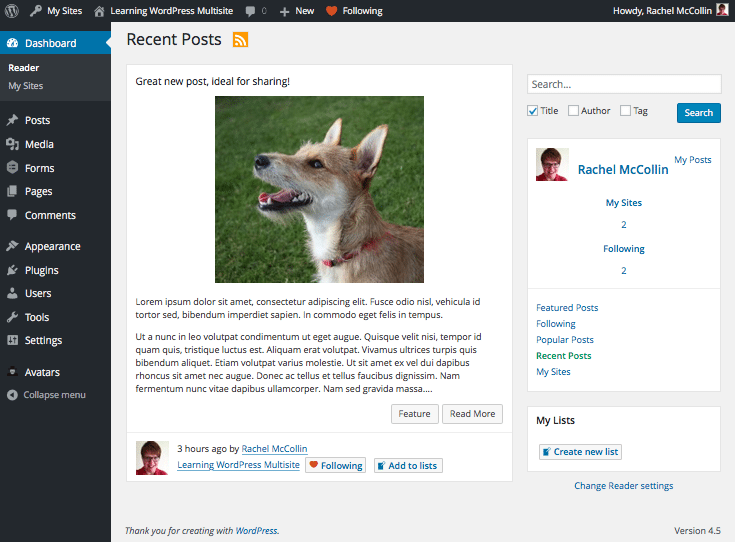Click the orange heart Following icon in admin bar
The height and width of the screenshot is (542, 735).
click(331, 11)
